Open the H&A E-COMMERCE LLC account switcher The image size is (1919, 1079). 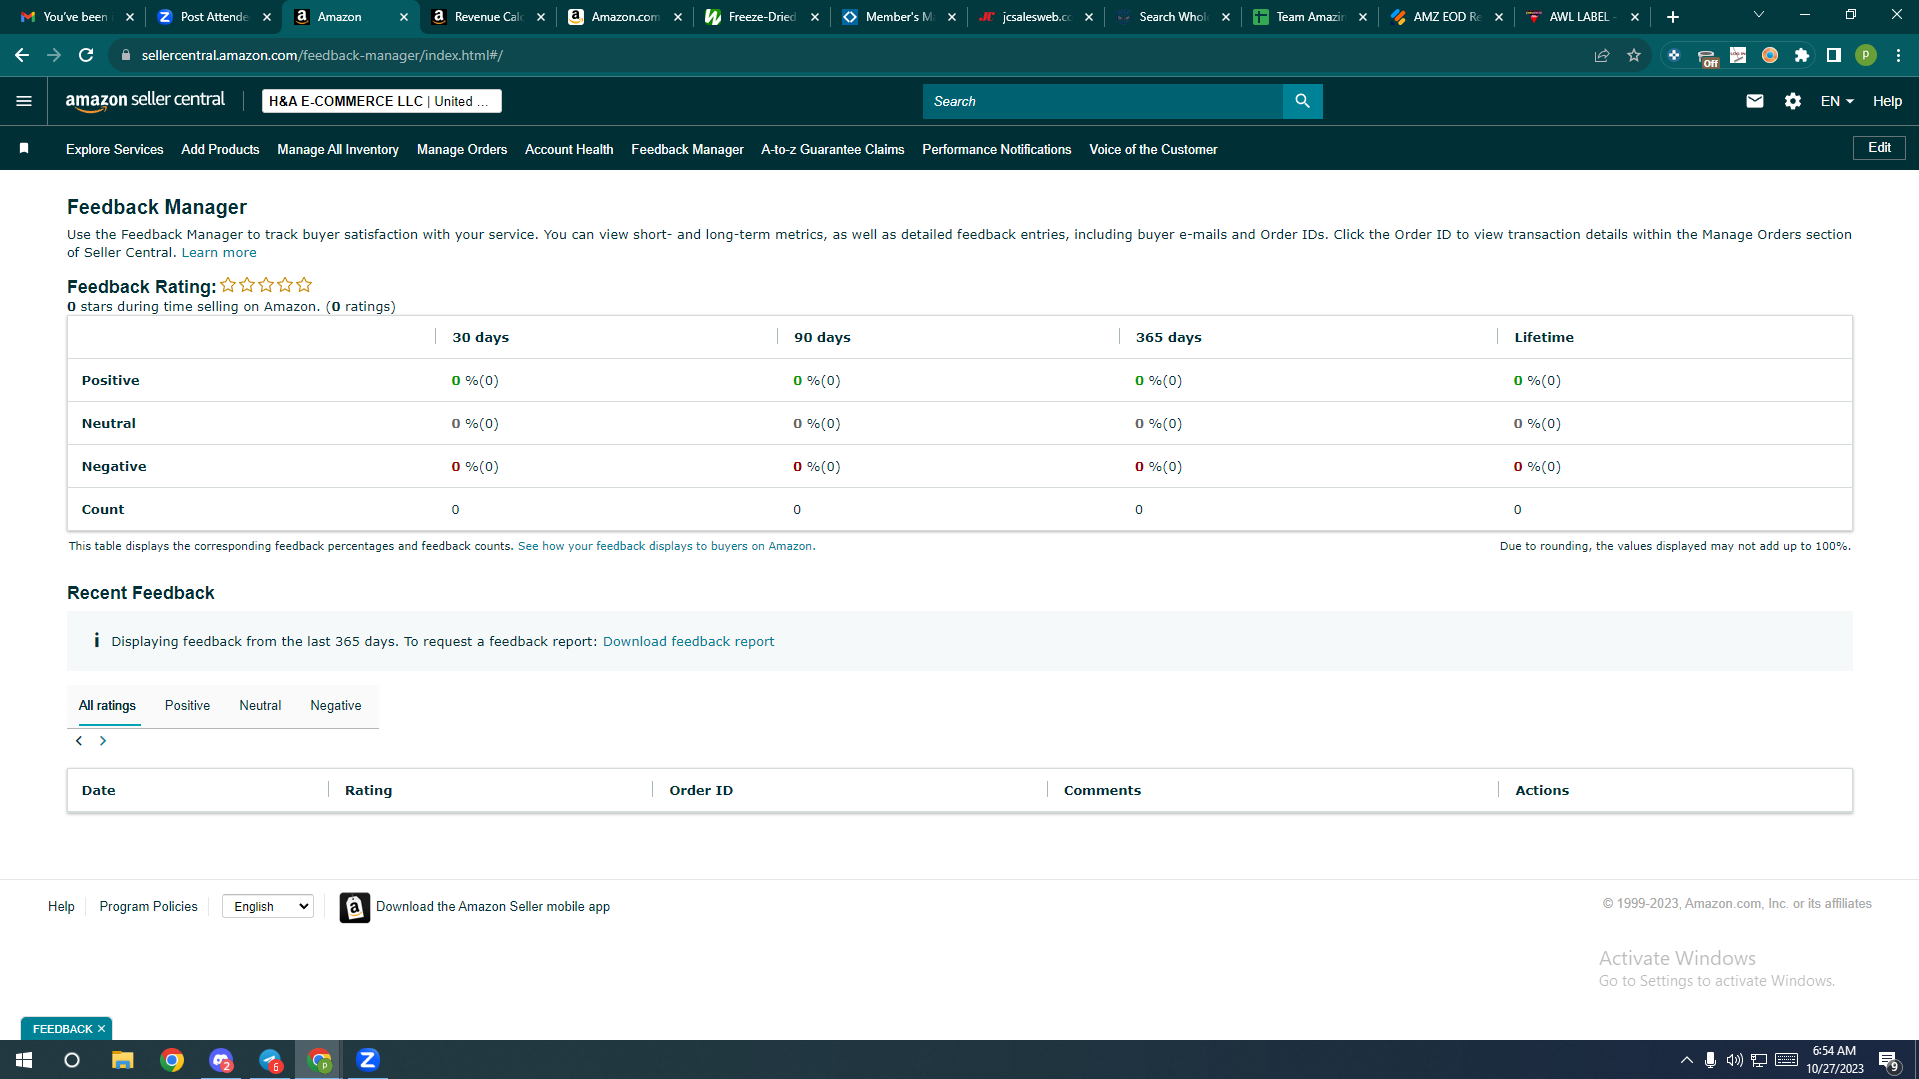point(381,101)
